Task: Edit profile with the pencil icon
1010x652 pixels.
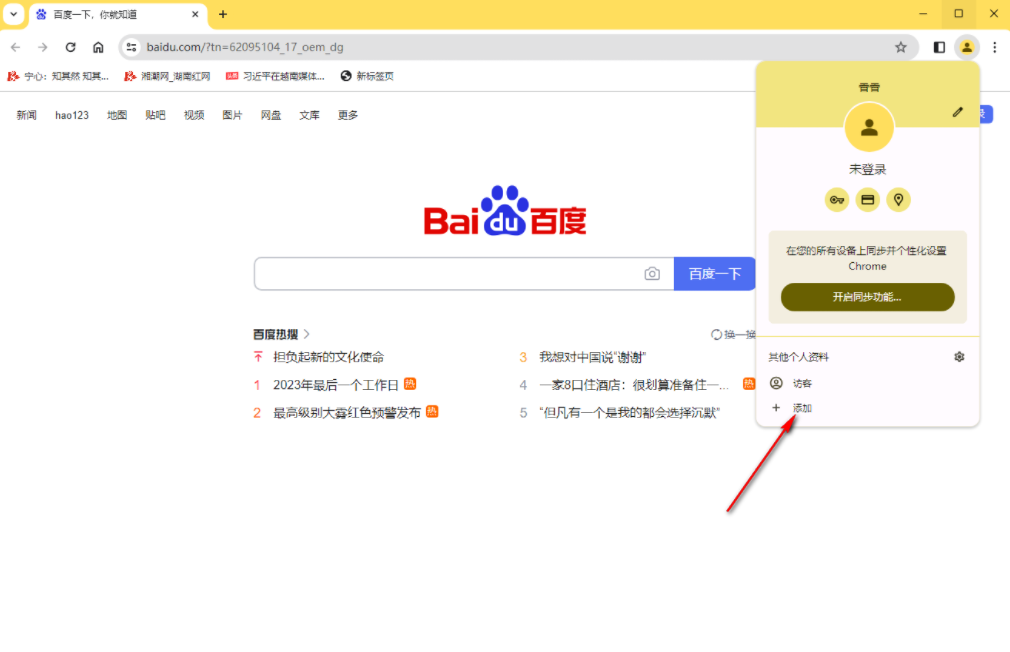Action: pyautogui.click(x=958, y=112)
